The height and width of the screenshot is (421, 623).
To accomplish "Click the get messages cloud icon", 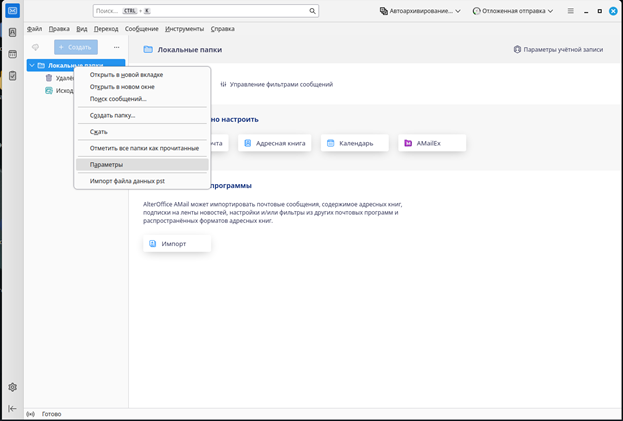I will pyautogui.click(x=36, y=47).
